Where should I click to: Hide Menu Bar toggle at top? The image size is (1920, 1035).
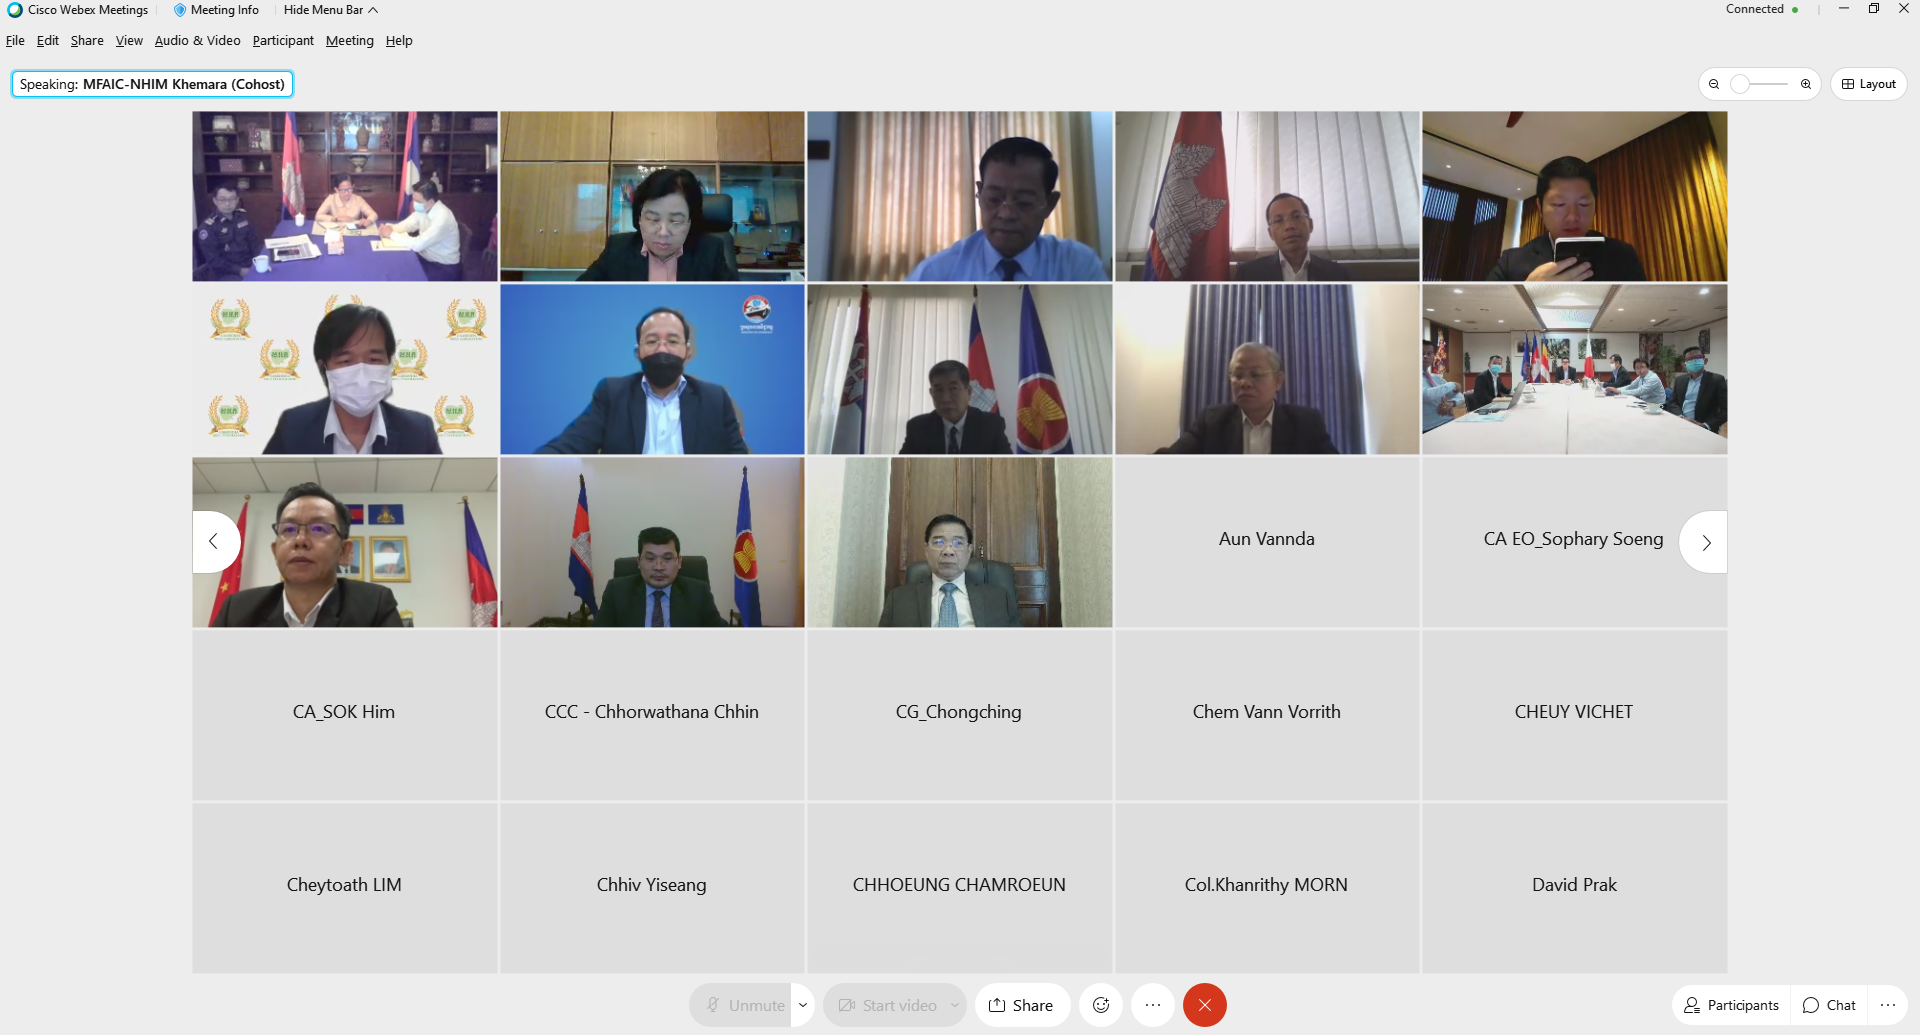[330, 10]
